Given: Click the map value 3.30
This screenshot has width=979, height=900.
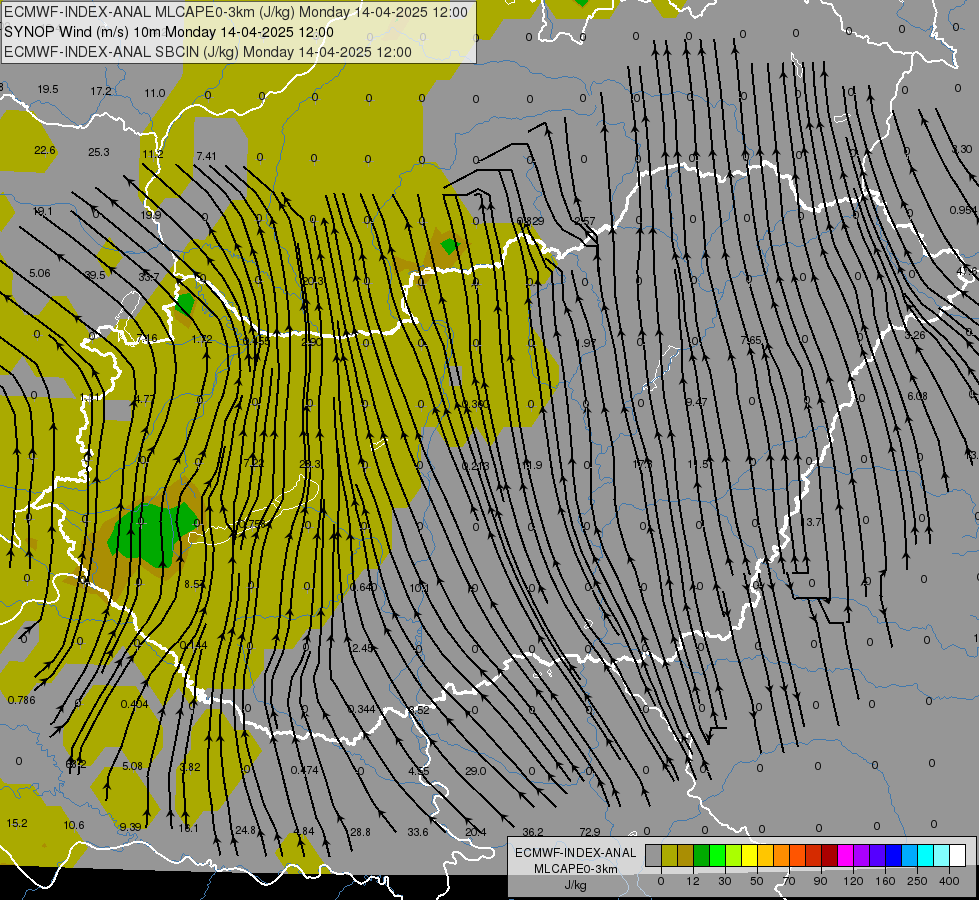Looking at the screenshot, I should [962, 149].
